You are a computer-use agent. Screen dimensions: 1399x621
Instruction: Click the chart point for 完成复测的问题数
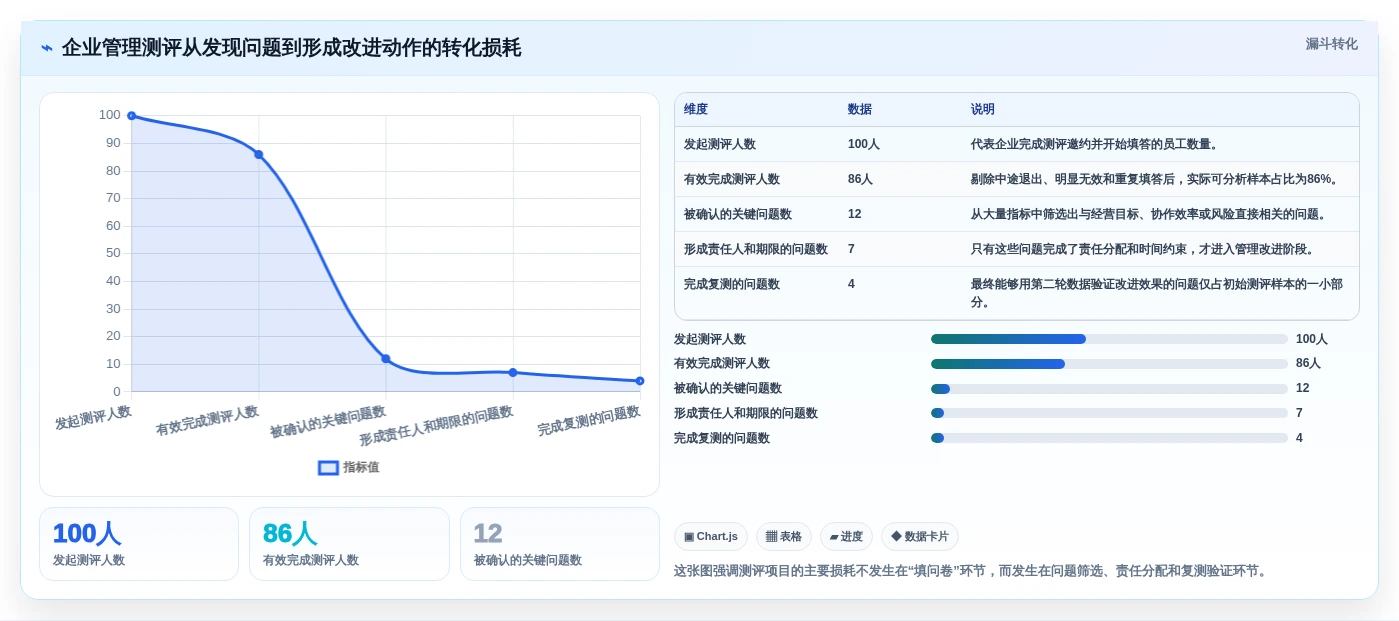click(640, 381)
